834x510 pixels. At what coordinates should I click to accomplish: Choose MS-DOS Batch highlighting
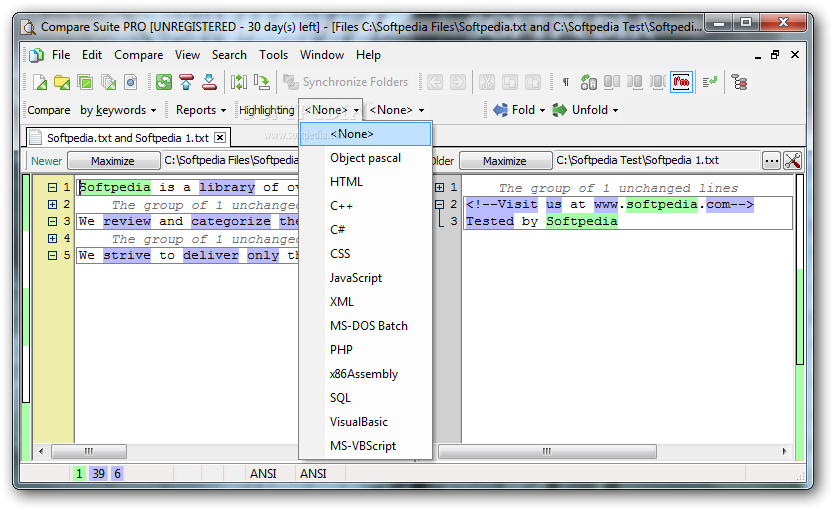[x=365, y=325]
